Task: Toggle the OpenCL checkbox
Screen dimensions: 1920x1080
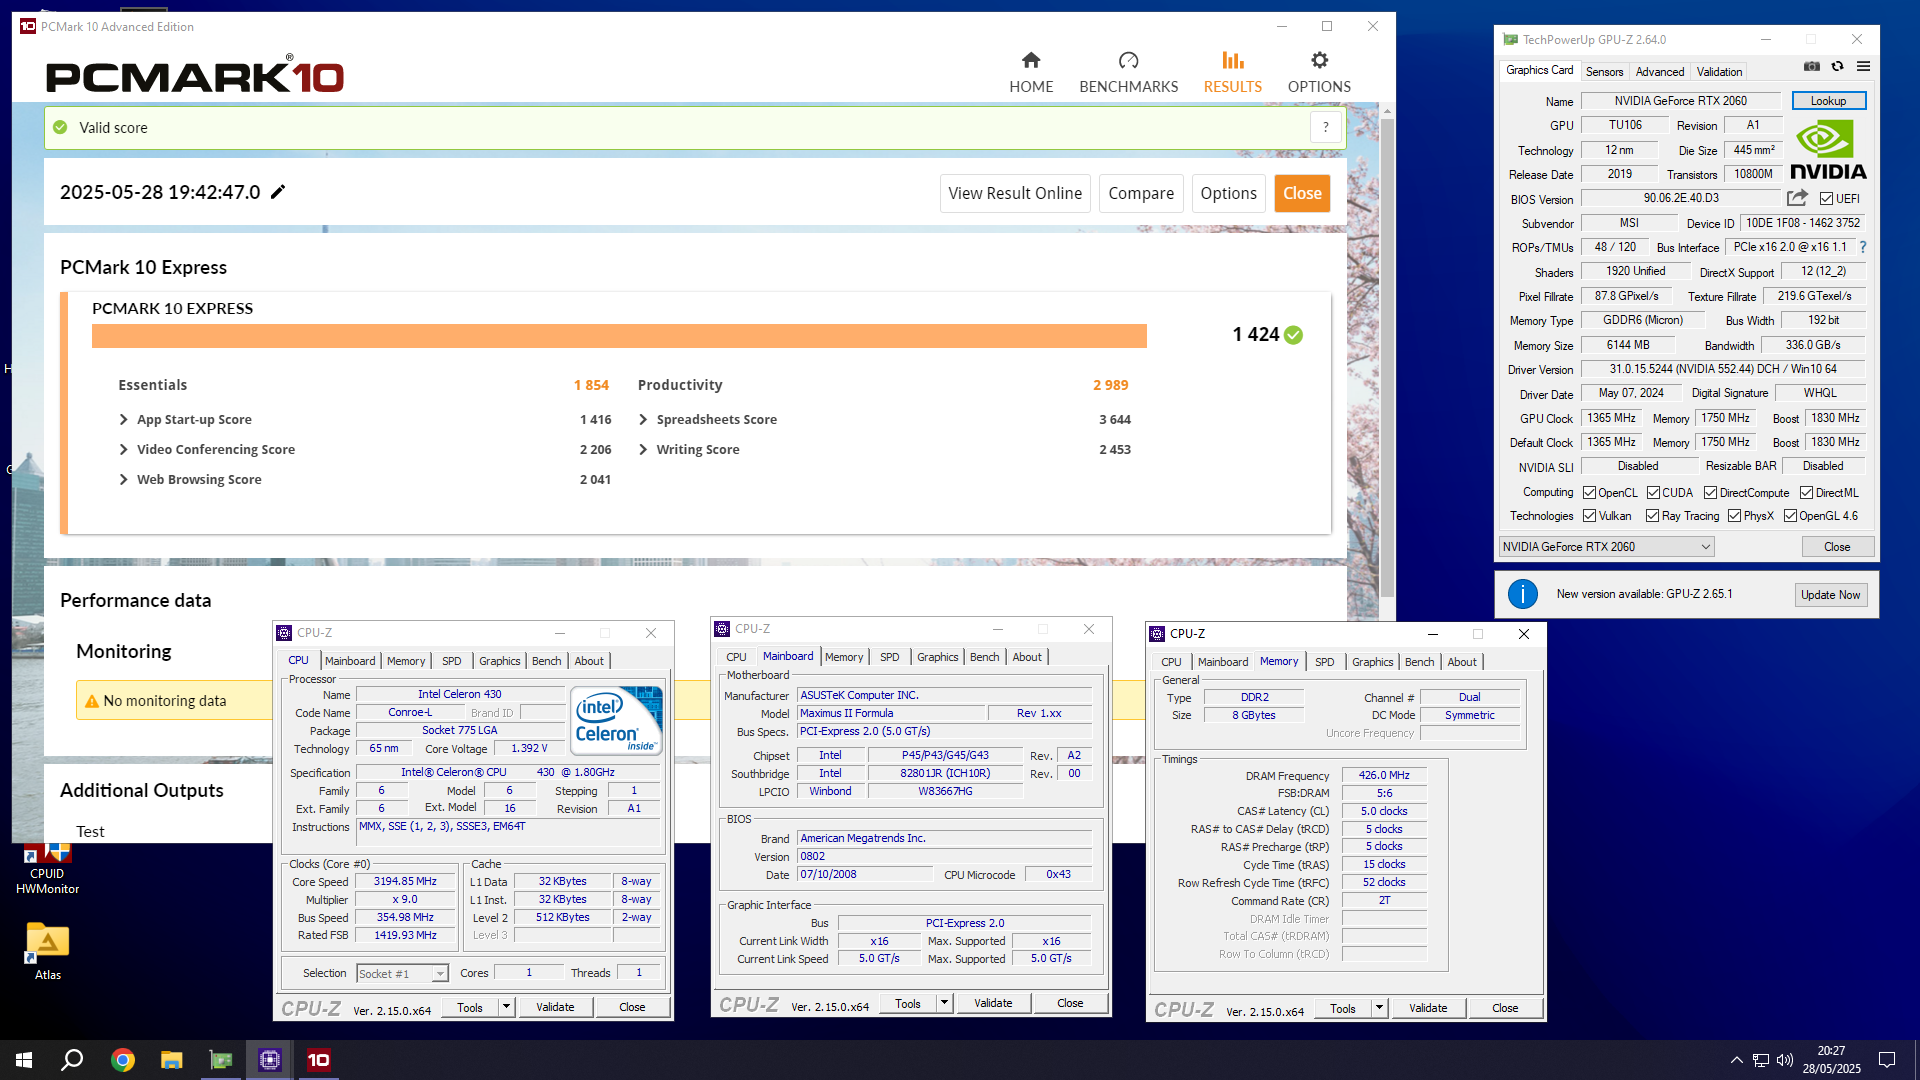Action: point(1589,493)
